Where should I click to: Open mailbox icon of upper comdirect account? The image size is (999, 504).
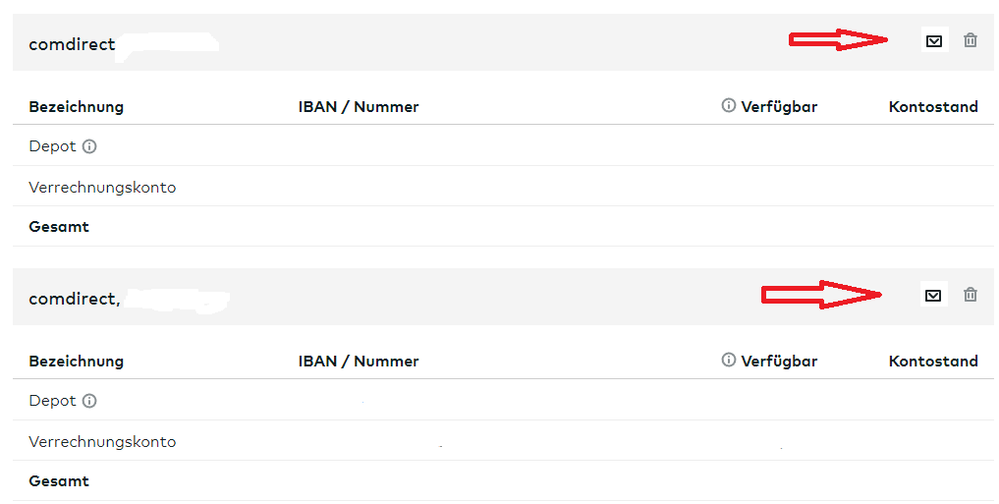(x=934, y=41)
